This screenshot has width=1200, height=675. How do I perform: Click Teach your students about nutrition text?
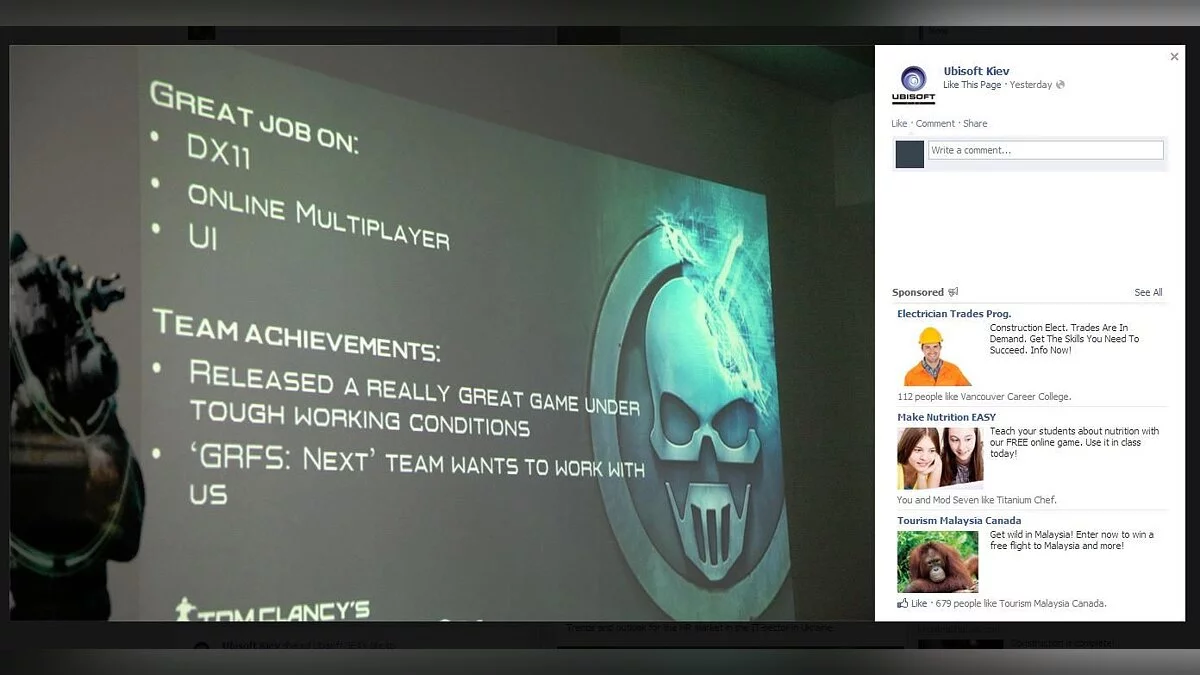tap(1075, 442)
